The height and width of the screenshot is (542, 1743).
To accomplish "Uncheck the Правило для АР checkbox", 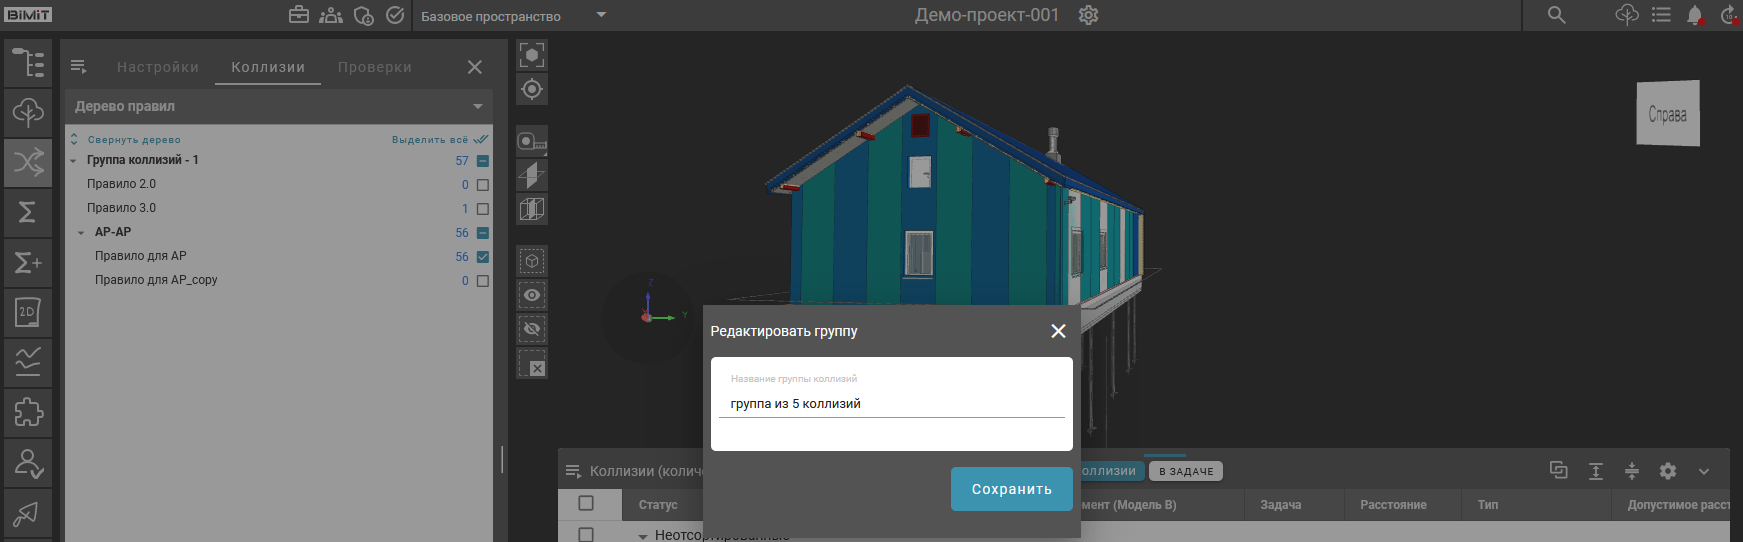I will pos(483,257).
